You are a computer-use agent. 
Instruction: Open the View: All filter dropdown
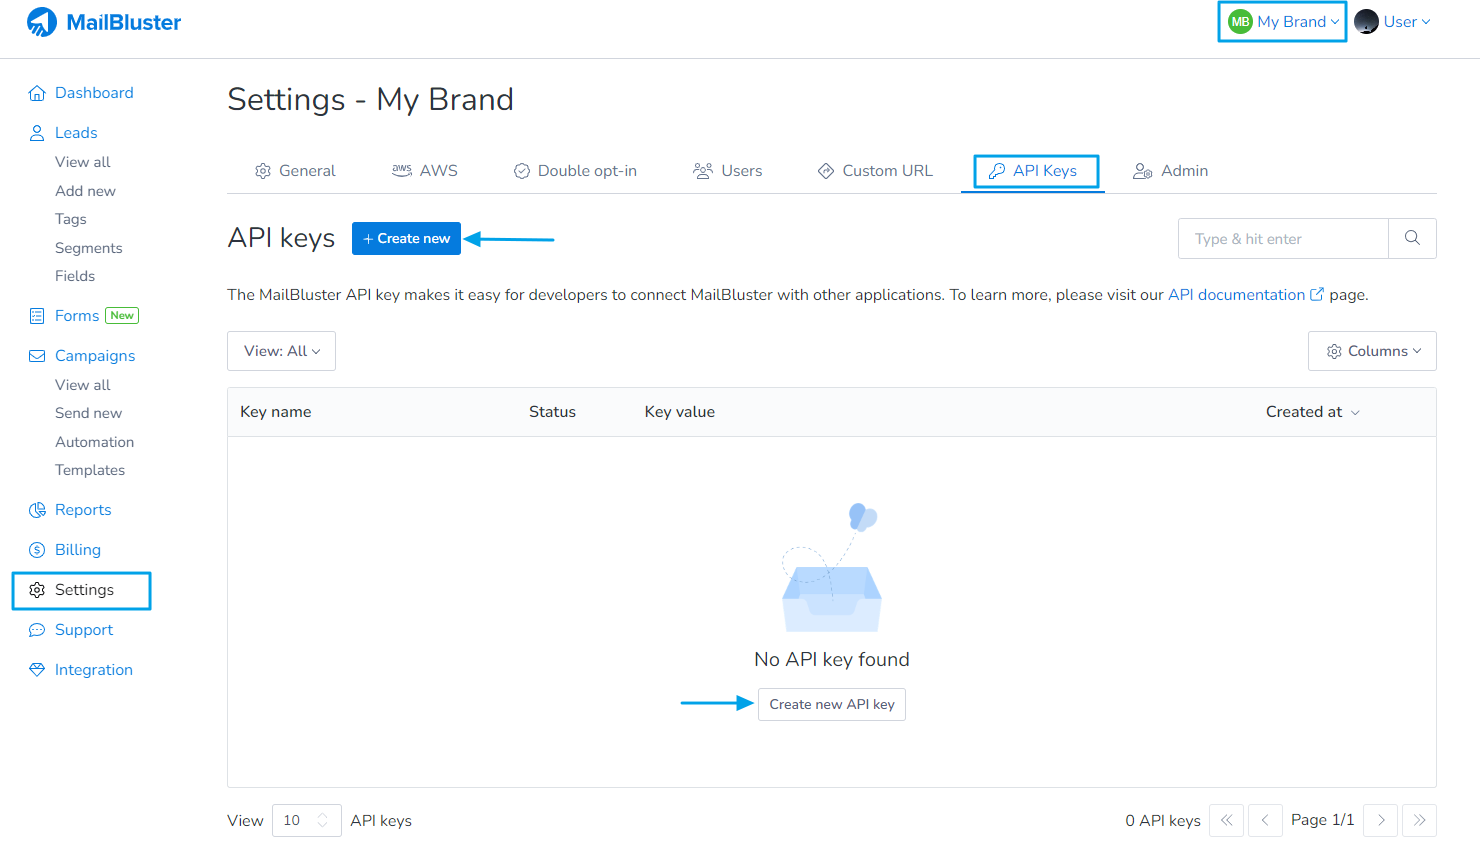click(x=281, y=351)
